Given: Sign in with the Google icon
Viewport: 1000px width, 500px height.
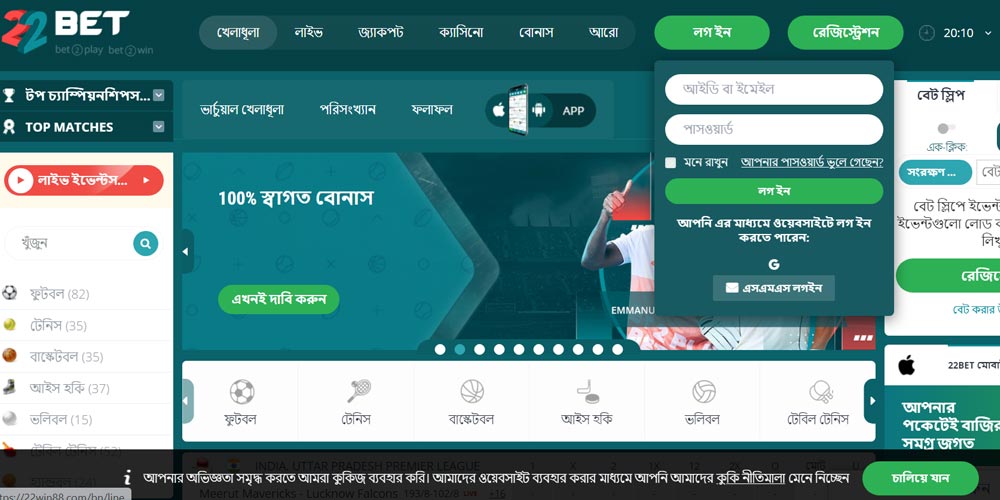Looking at the screenshot, I should 774,264.
